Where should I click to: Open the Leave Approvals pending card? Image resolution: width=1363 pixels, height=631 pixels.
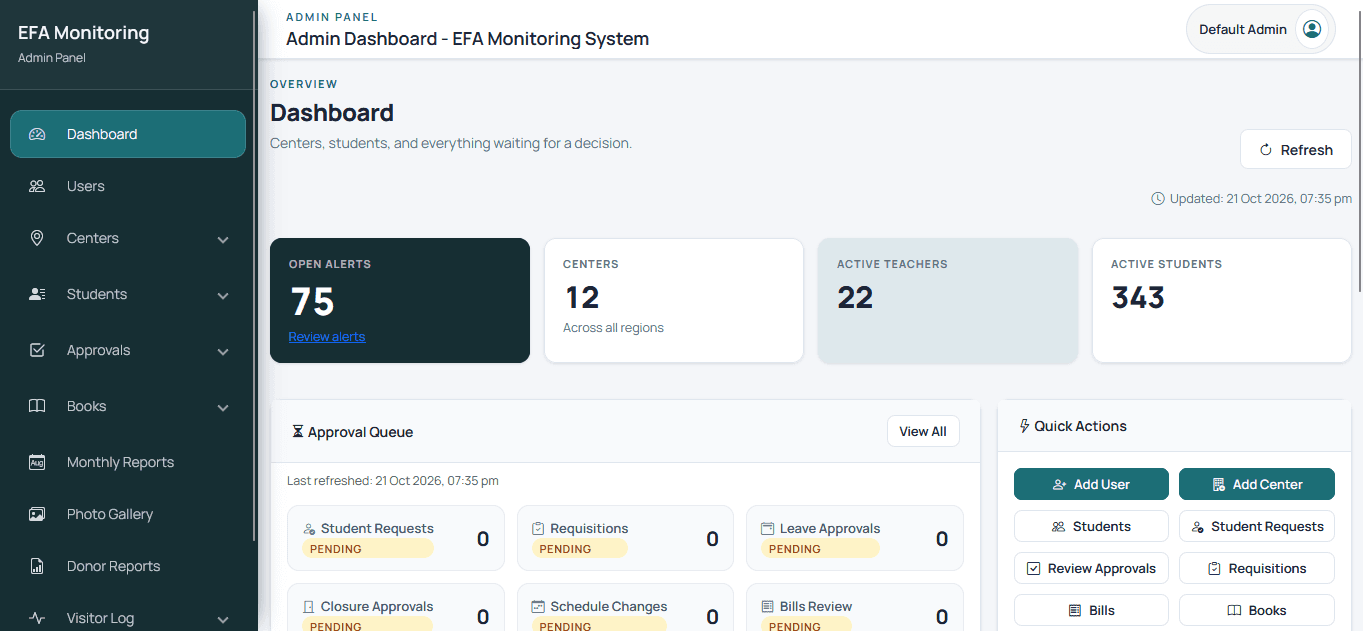[x=855, y=538]
